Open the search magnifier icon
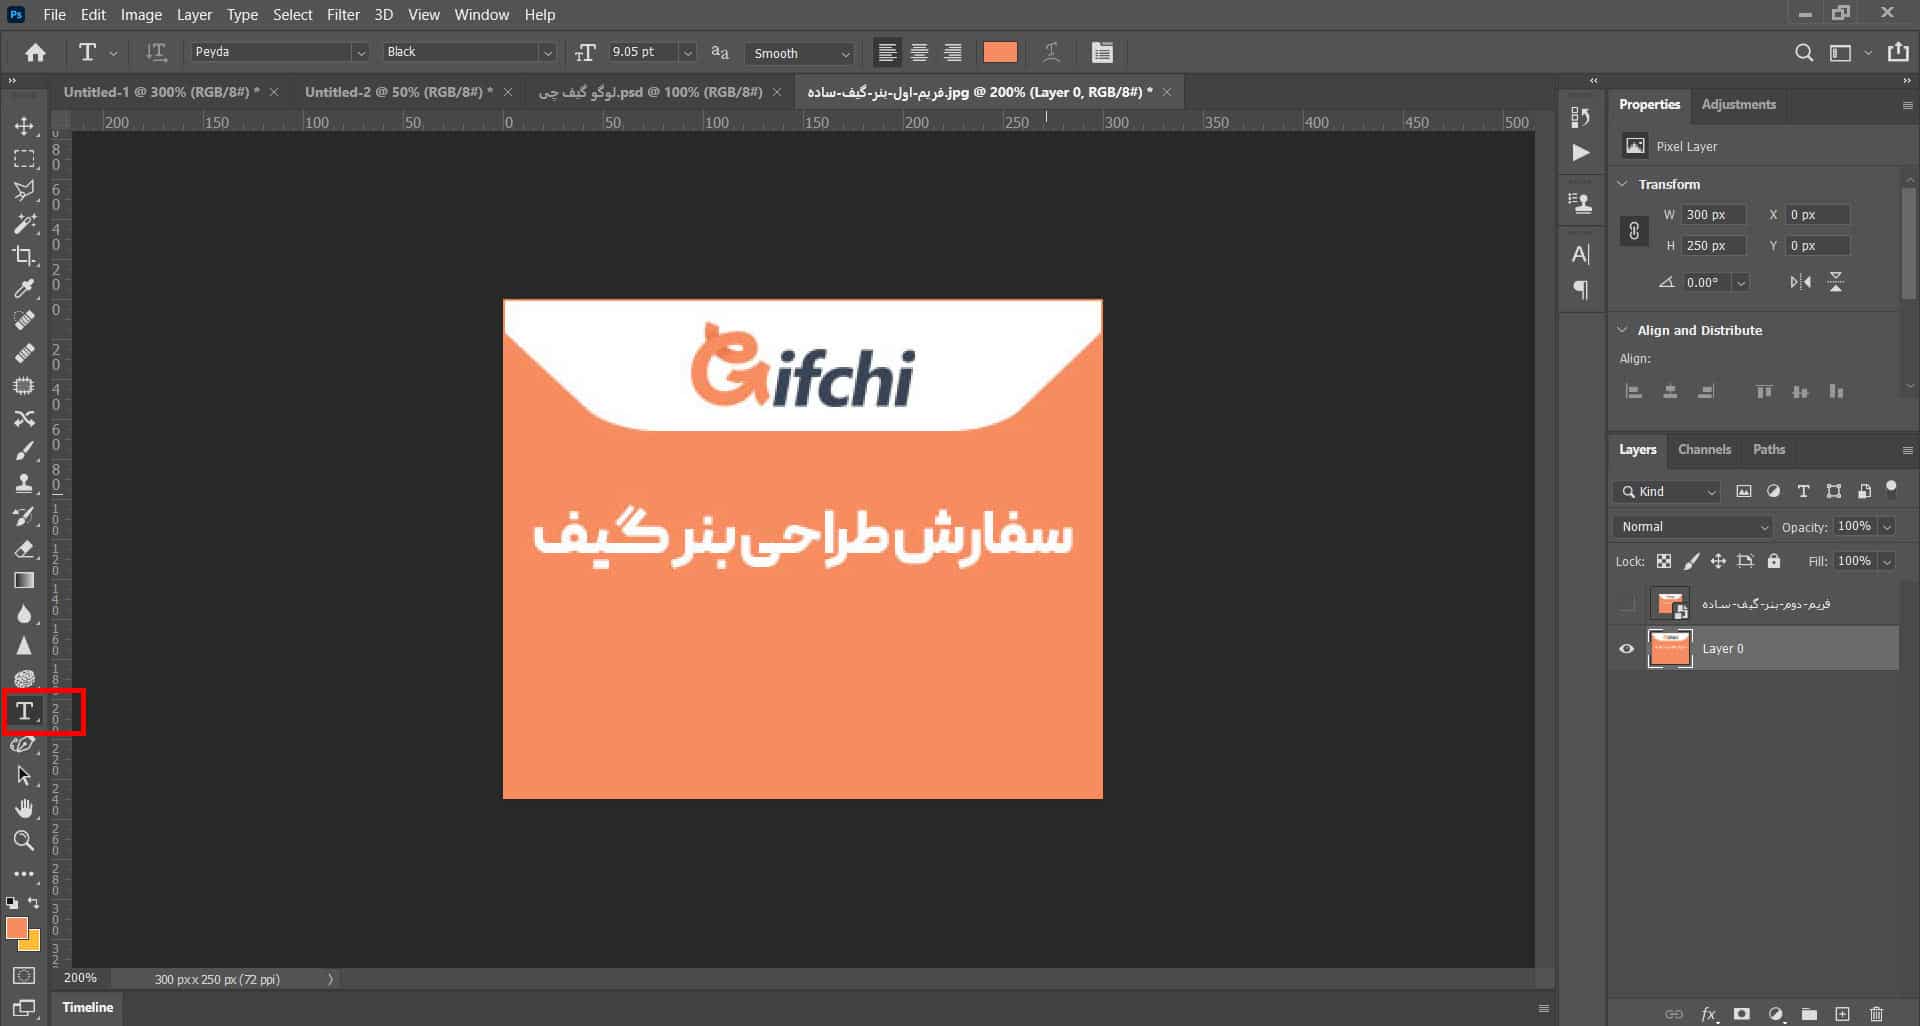Image resolution: width=1920 pixels, height=1026 pixels. coord(1804,53)
